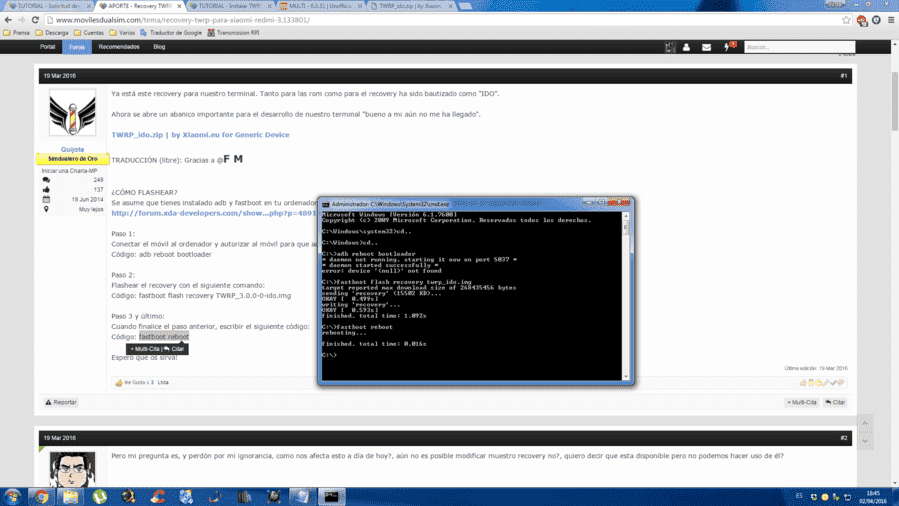Close the APORTE - Recovery TWRP tab
This screenshot has height=506, width=899.
pos(179,6)
